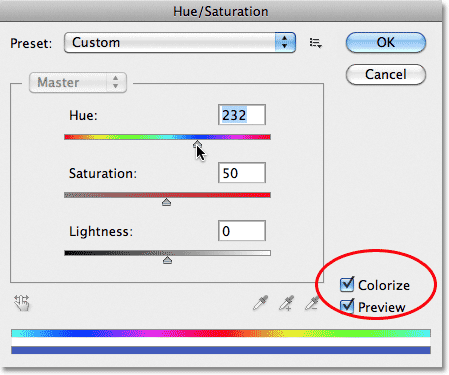Click the bottom blue result color bar
449x375 pixels.
[x=221, y=350]
